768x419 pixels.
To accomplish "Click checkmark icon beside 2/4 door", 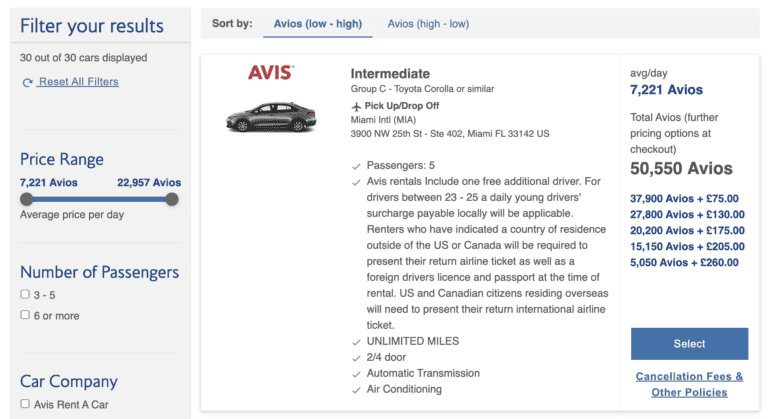I will 357,357.
